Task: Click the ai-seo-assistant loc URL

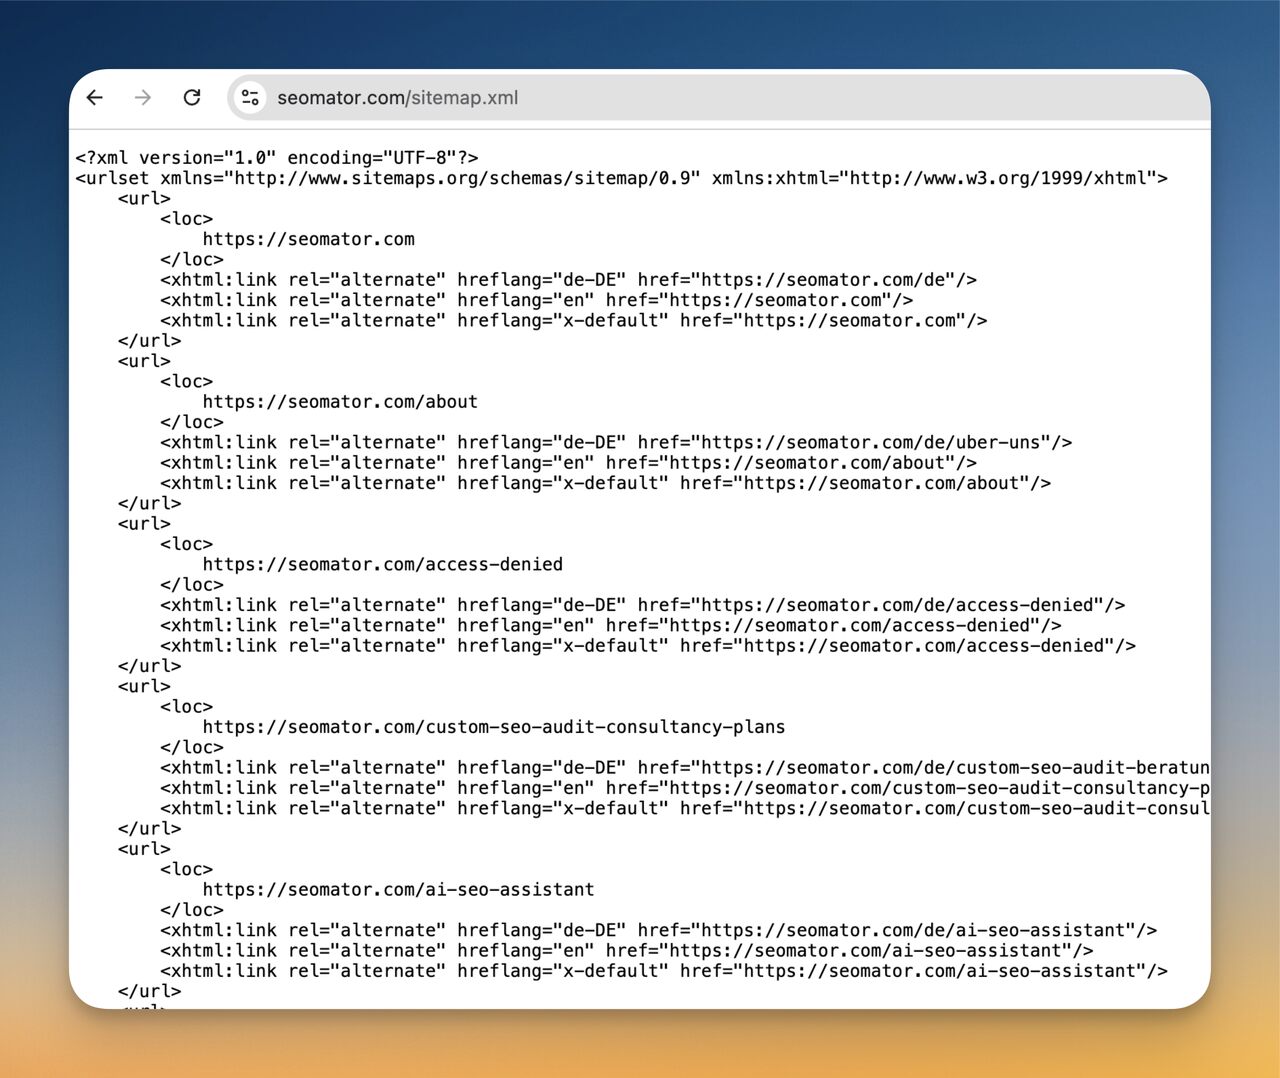Action: coord(398,889)
